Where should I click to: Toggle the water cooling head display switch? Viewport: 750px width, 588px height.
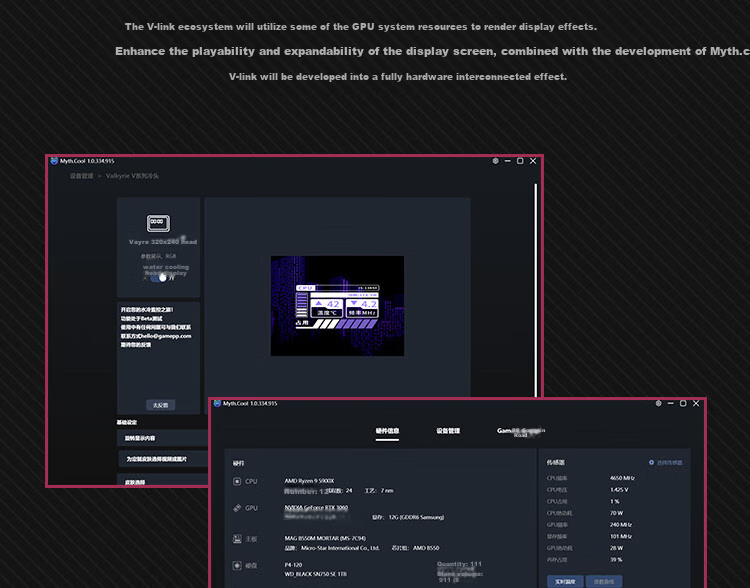point(158,277)
